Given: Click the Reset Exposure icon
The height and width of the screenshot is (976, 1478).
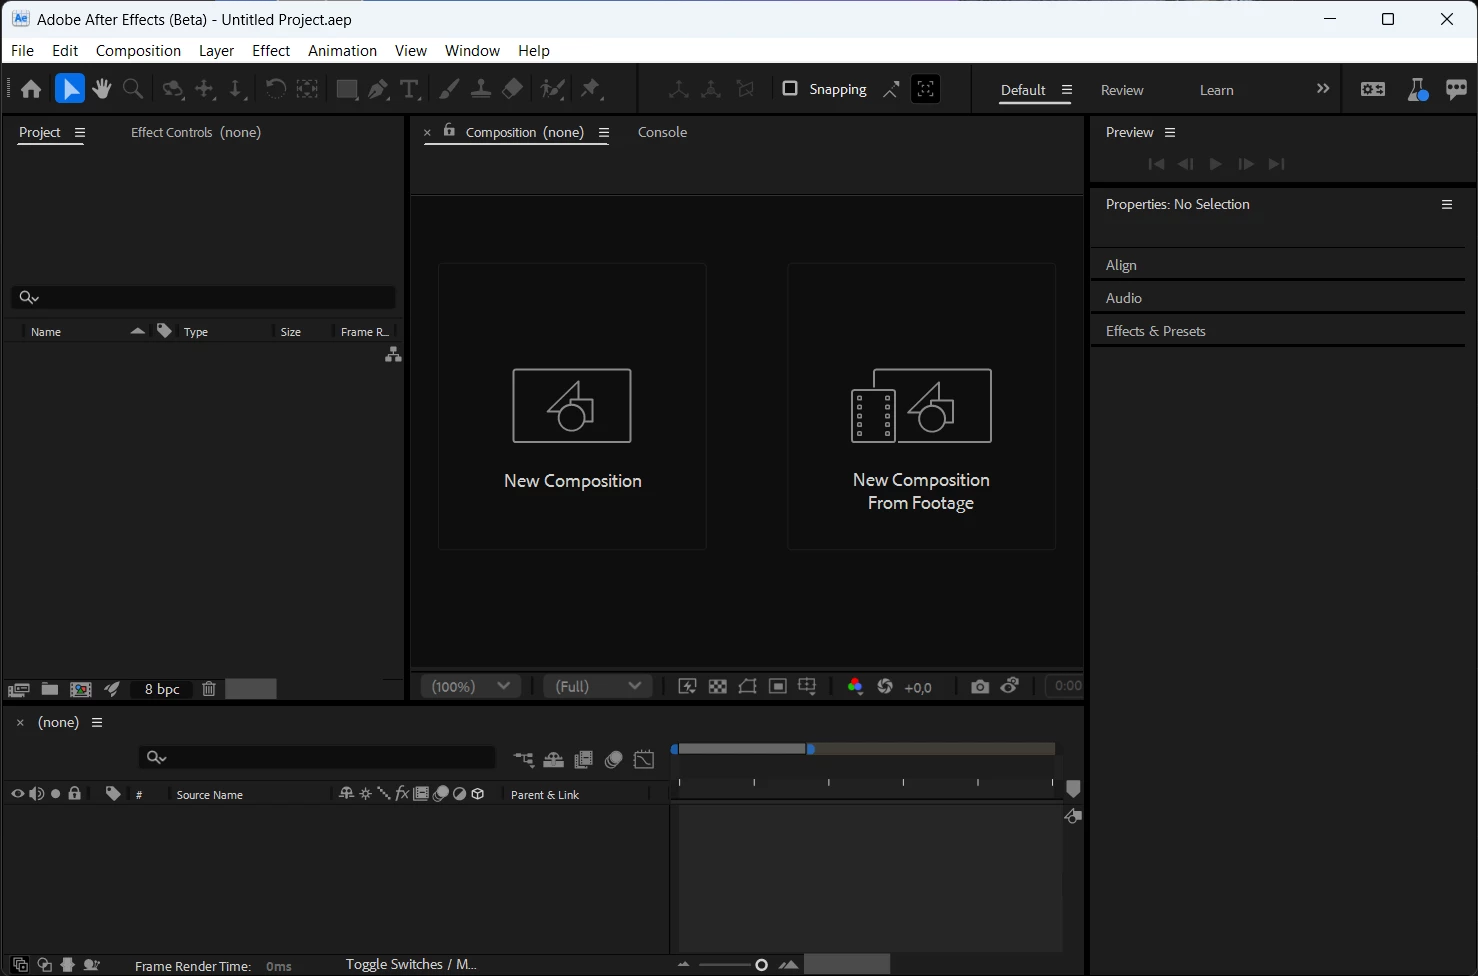Looking at the screenshot, I should (885, 686).
